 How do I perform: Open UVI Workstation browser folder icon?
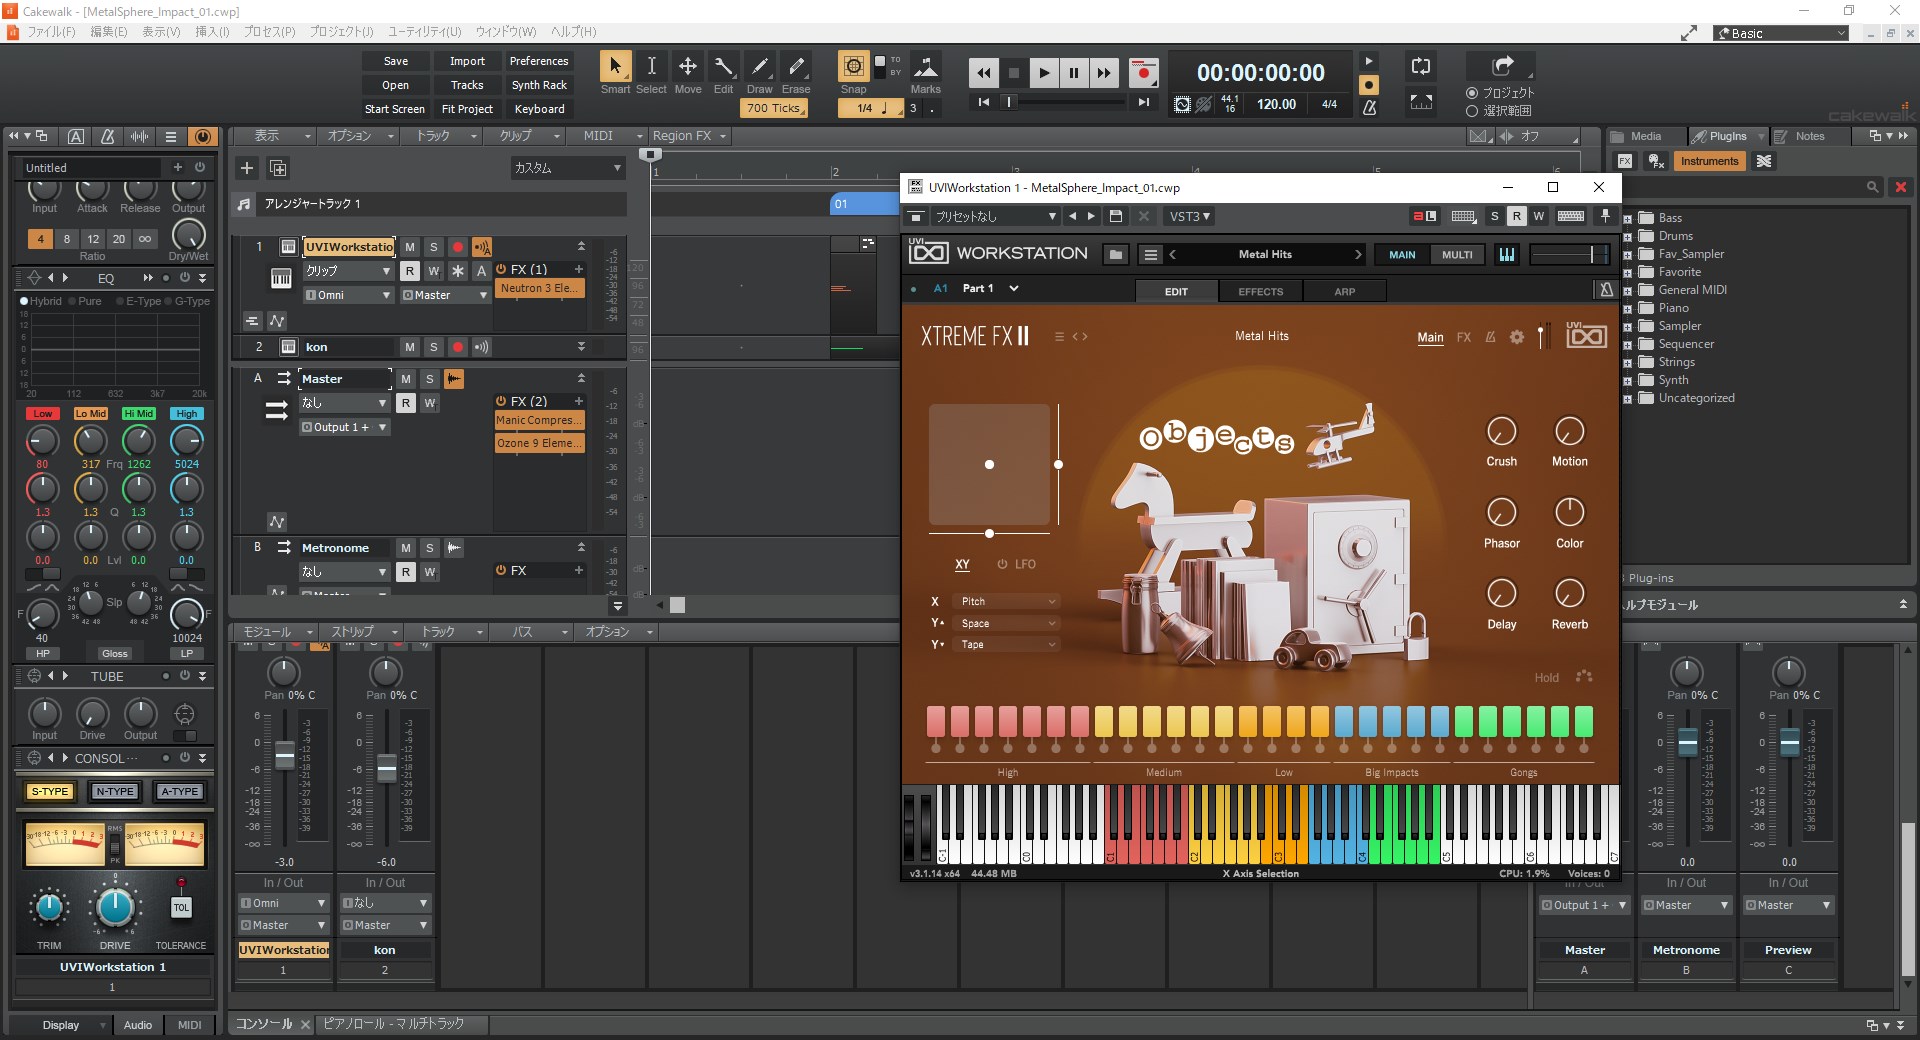[1115, 255]
